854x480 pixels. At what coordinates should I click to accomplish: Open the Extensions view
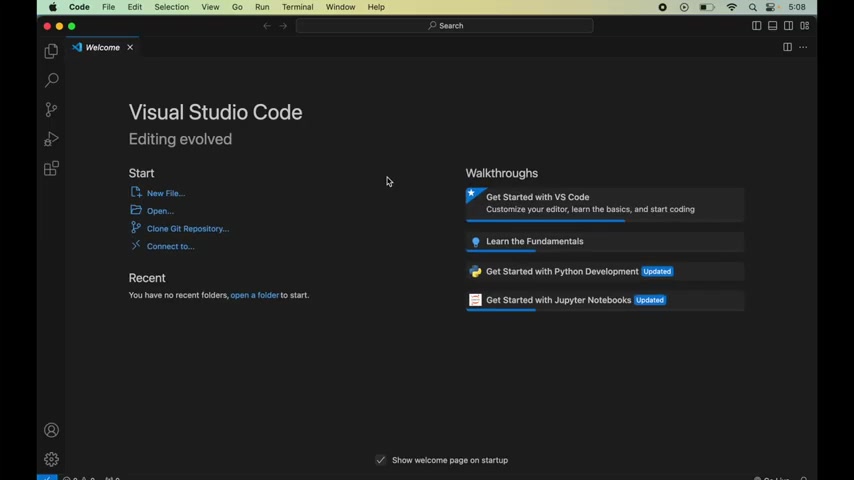click(51, 168)
